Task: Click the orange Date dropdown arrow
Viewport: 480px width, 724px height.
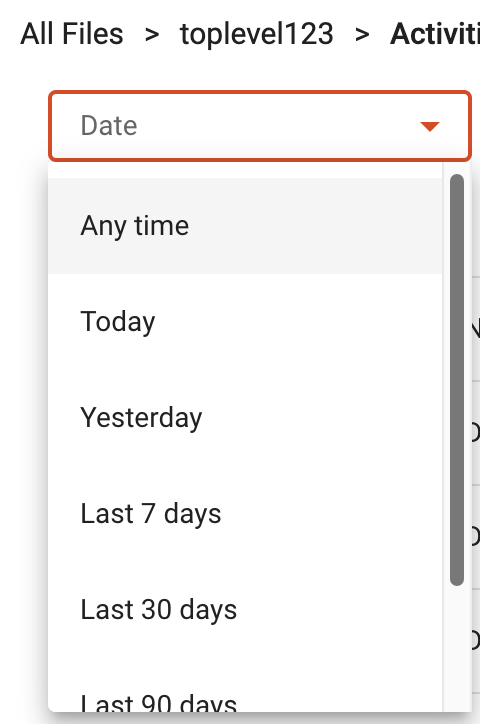Action: [430, 126]
